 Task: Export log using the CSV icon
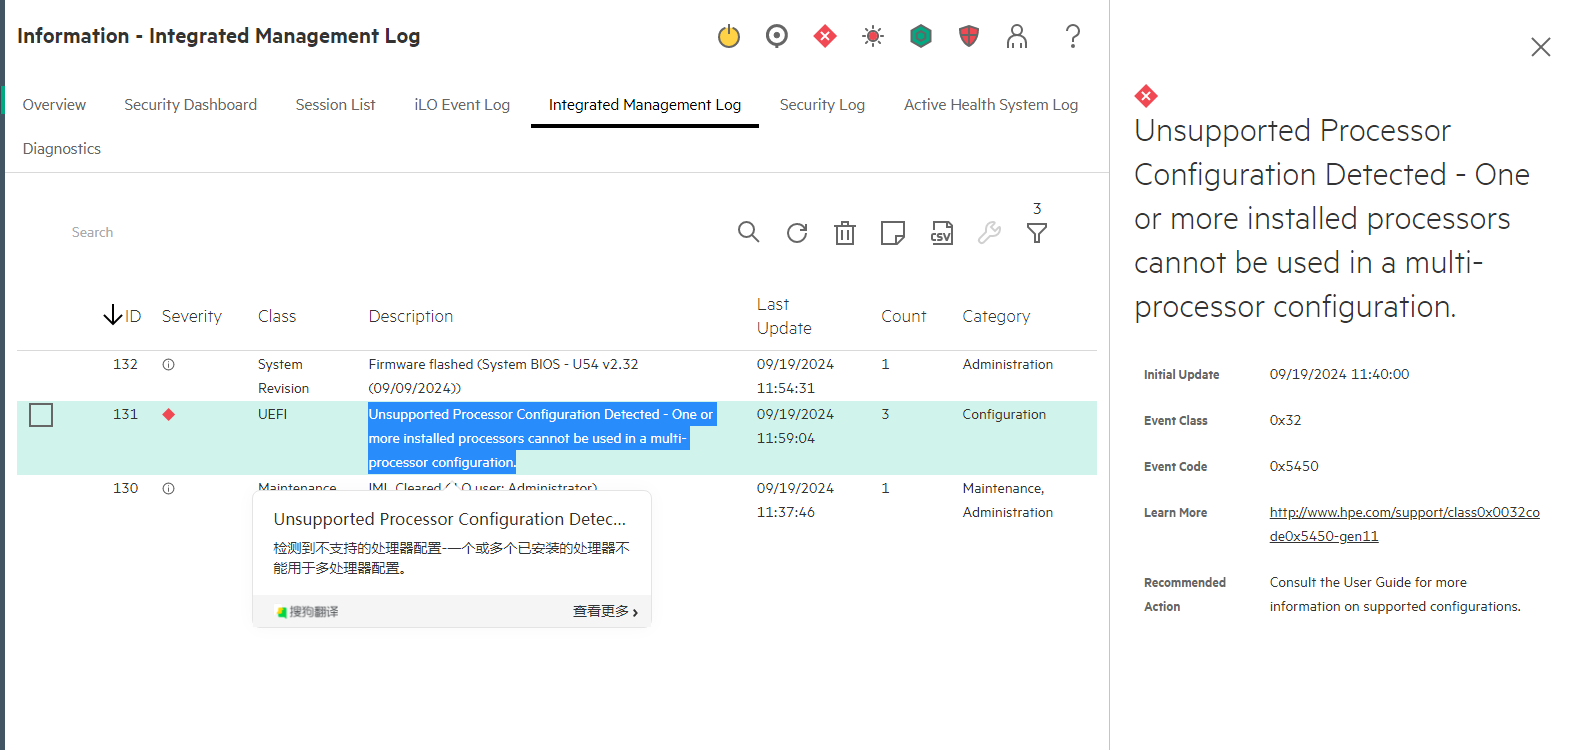(x=942, y=233)
